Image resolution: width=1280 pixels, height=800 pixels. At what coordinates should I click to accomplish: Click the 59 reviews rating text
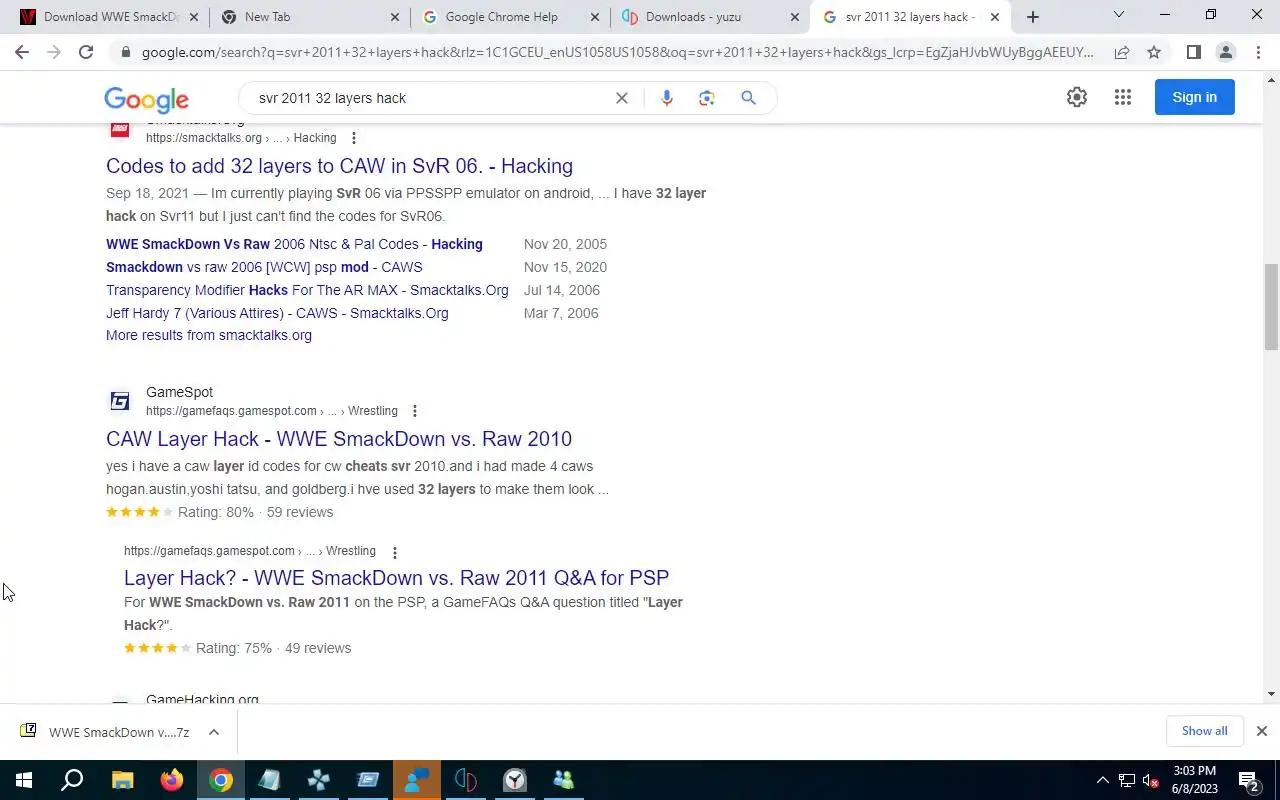click(x=300, y=512)
